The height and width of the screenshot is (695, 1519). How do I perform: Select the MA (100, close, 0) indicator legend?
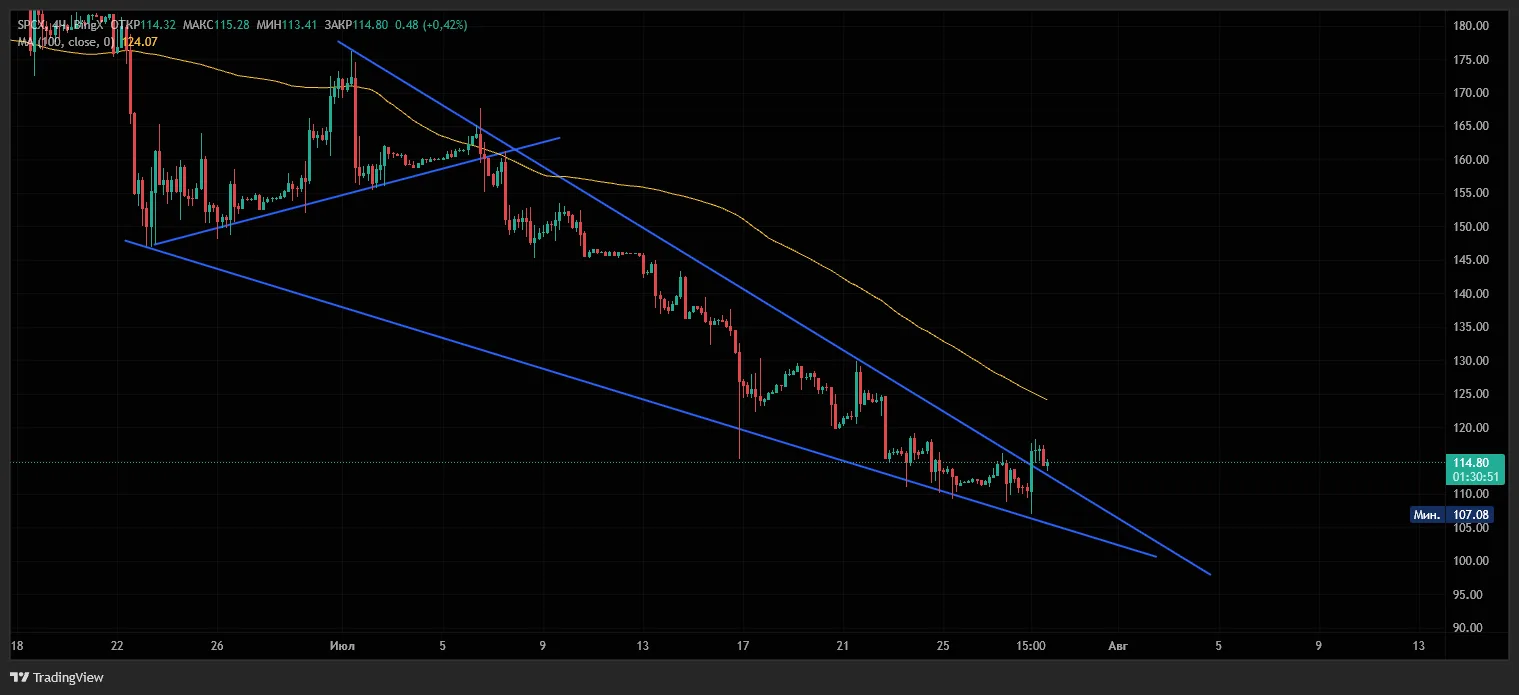pyautogui.click(x=66, y=41)
